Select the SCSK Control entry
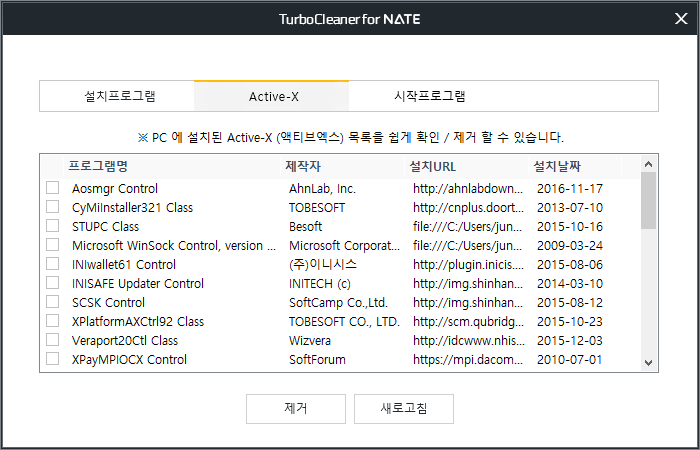The width and height of the screenshot is (700, 450). pyautogui.click(x=108, y=303)
